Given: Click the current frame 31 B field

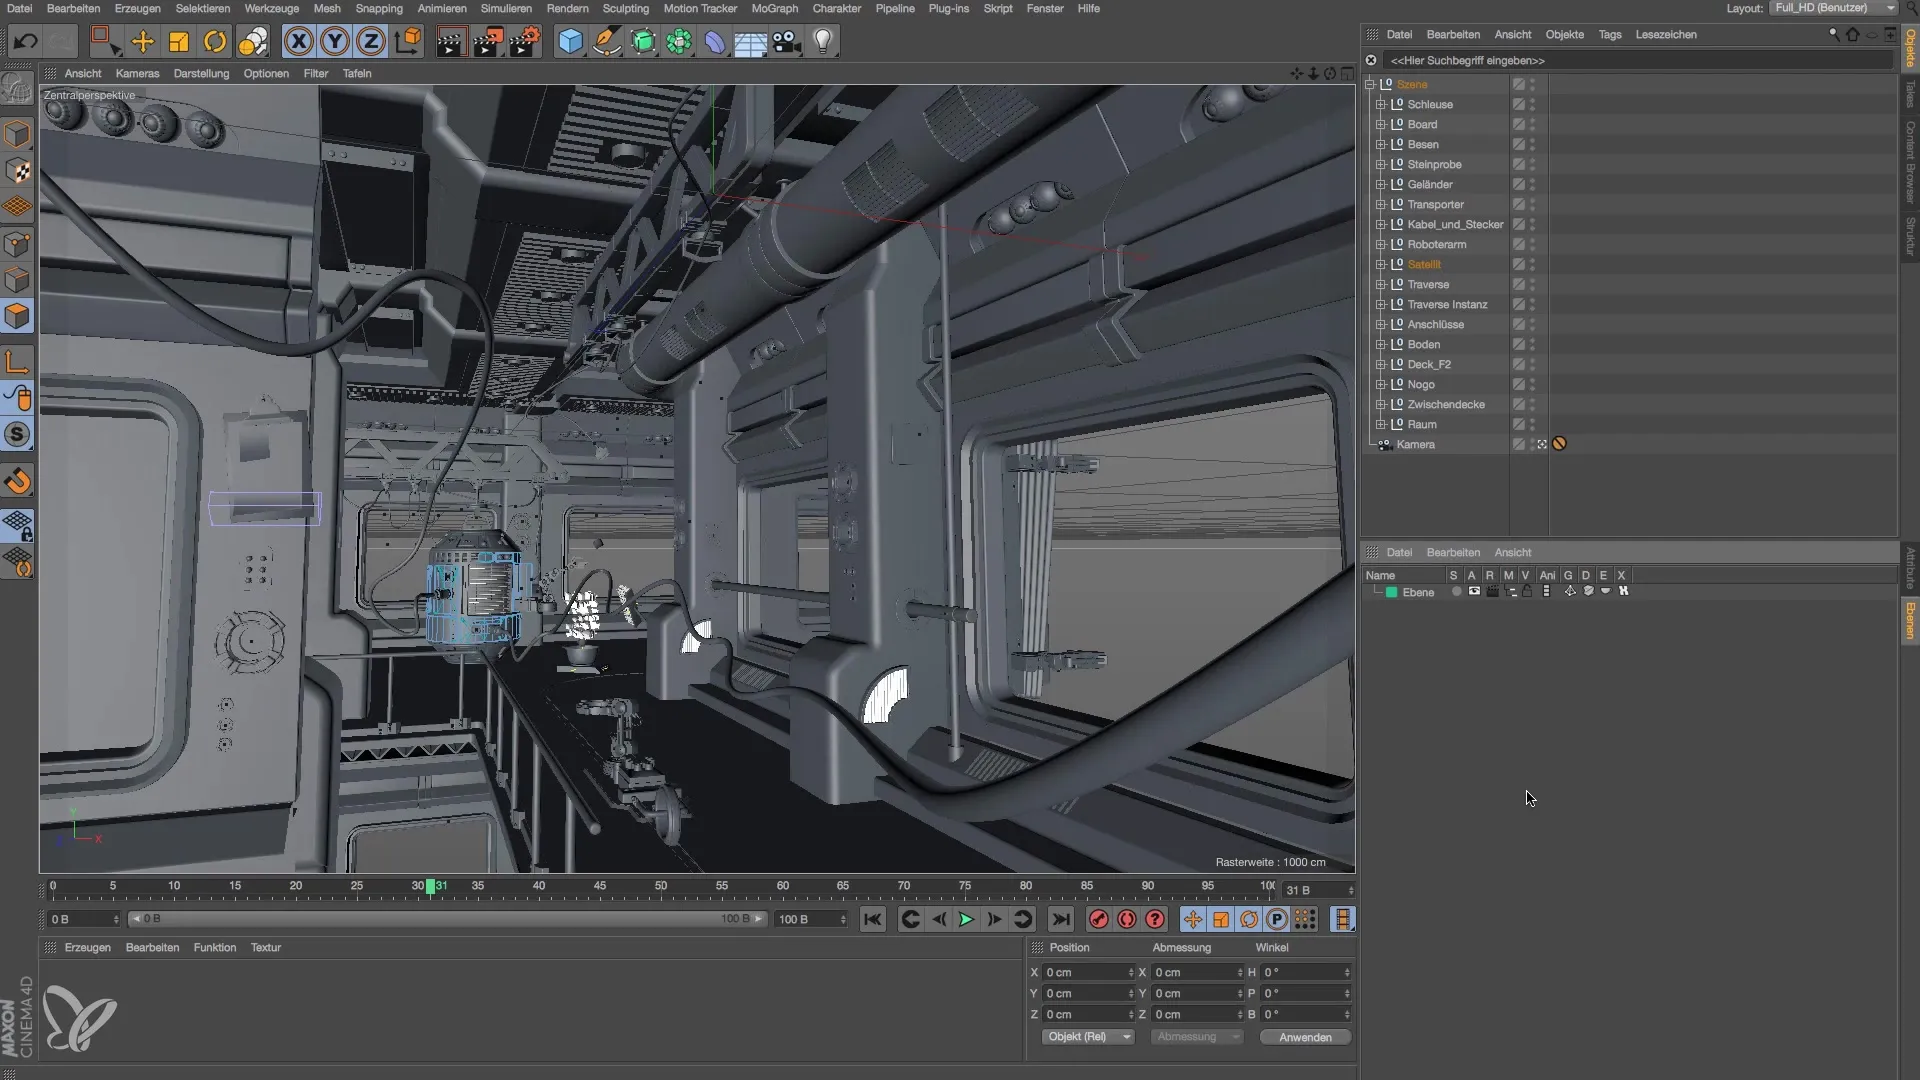Looking at the screenshot, I should coord(1318,890).
